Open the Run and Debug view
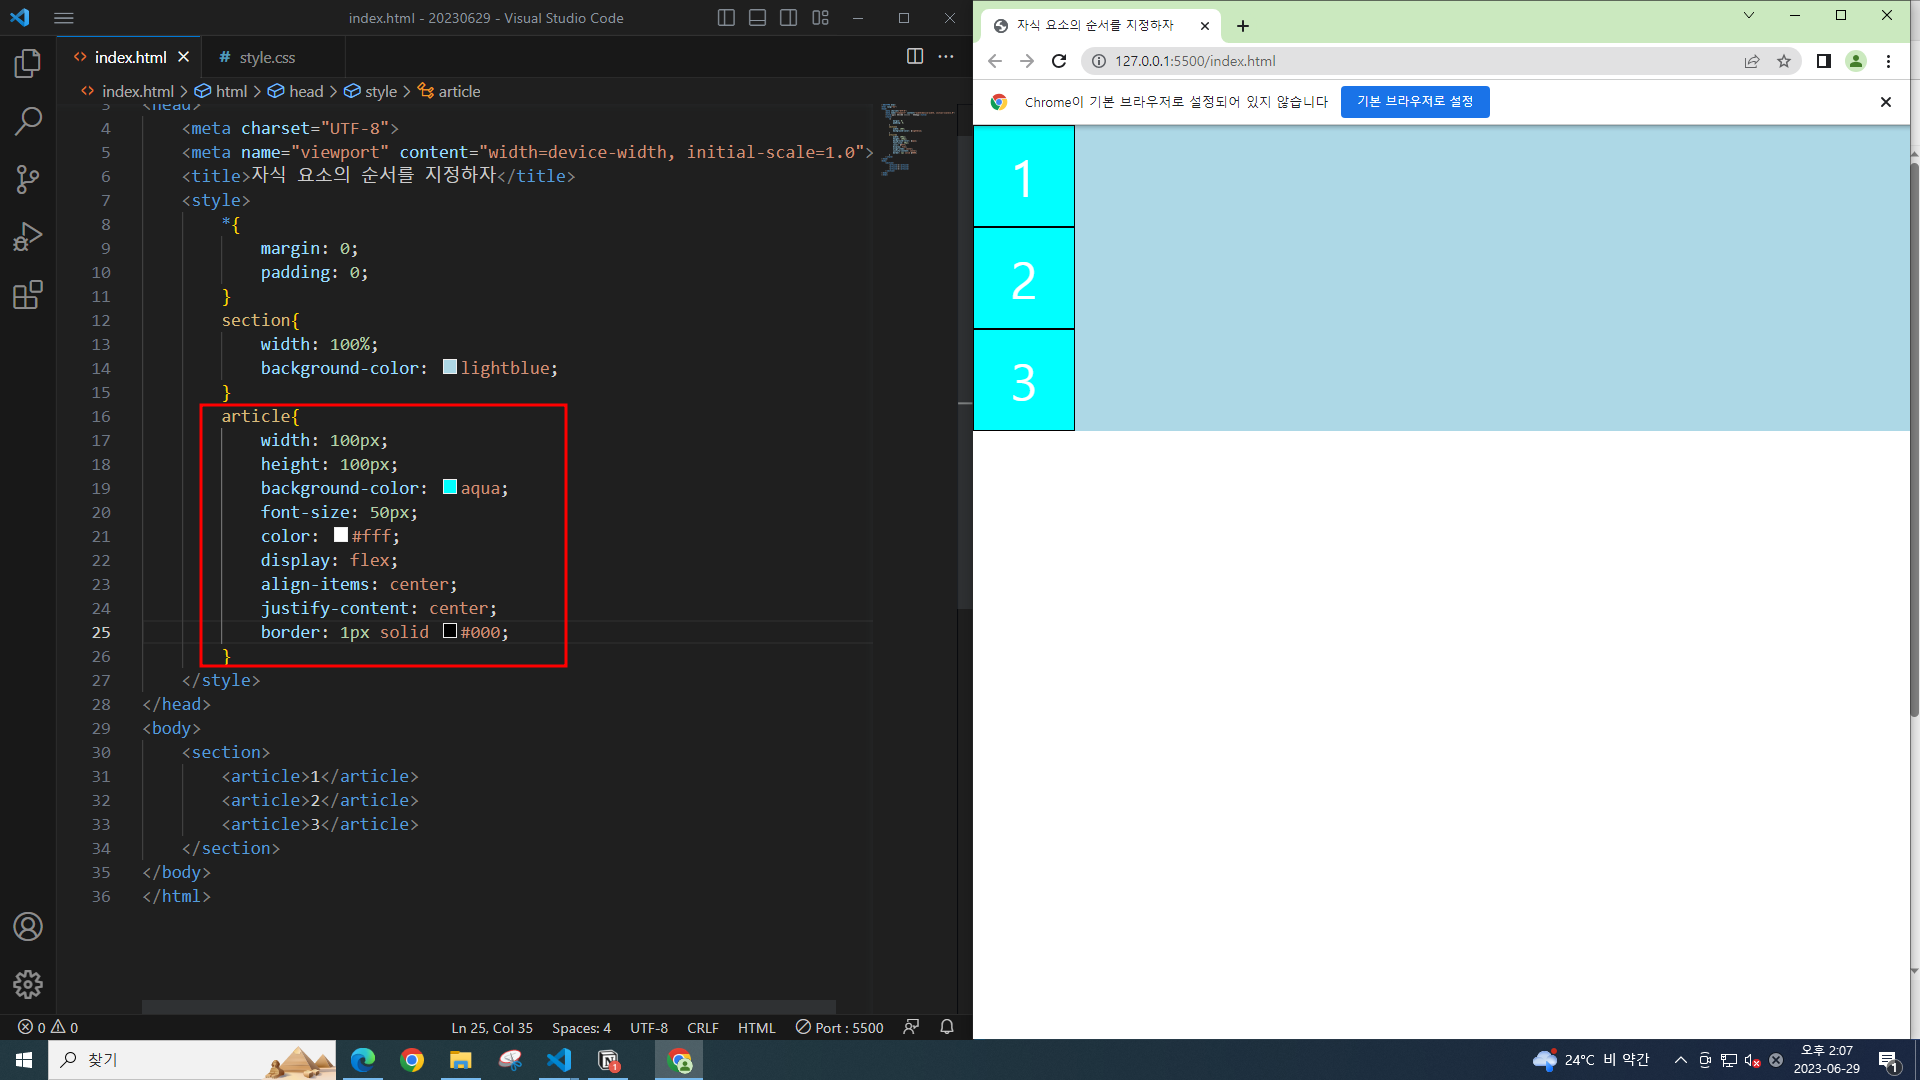 tap(28, 237)
